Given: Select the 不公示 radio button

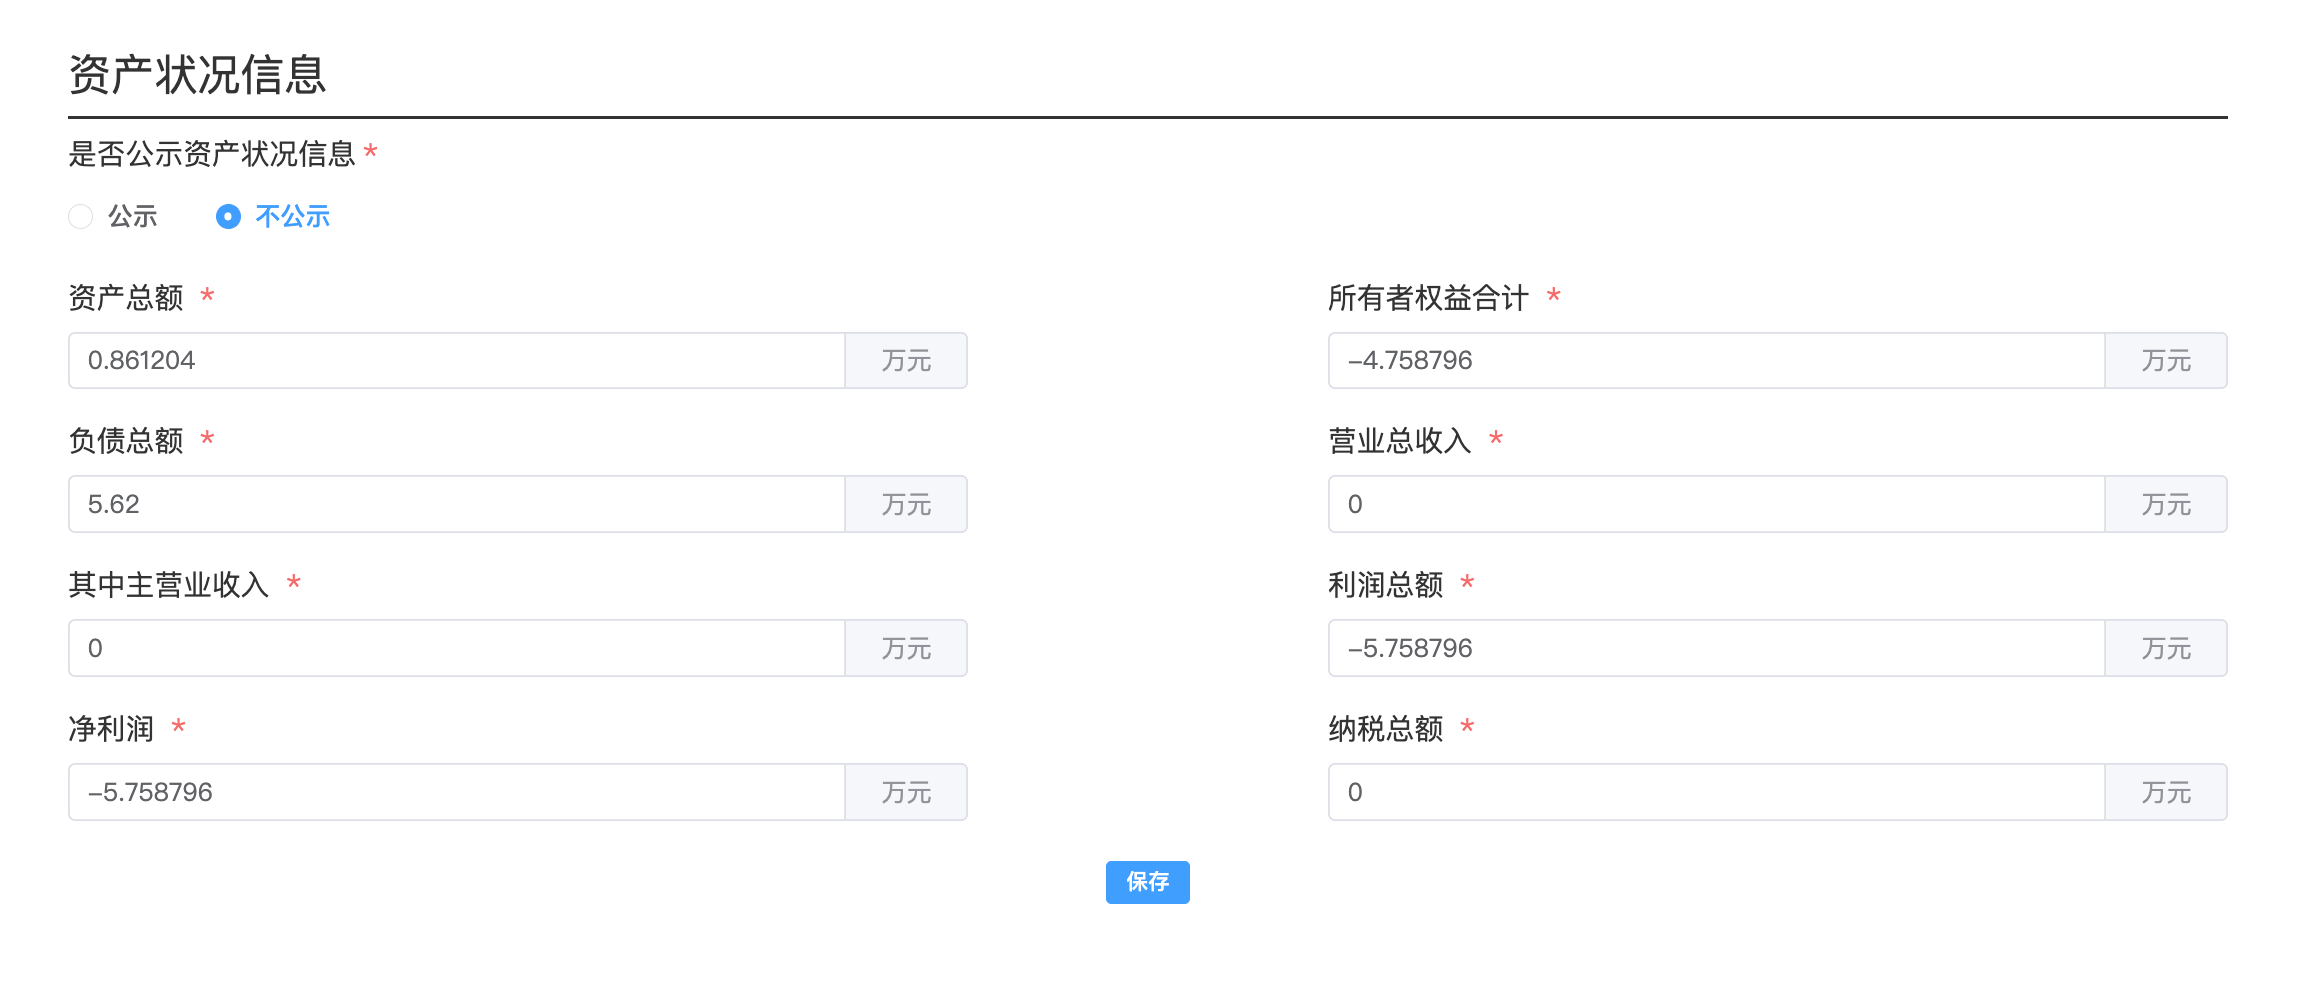Looking at the screenshot, I should pyautogui.click(x=229, y=216).
